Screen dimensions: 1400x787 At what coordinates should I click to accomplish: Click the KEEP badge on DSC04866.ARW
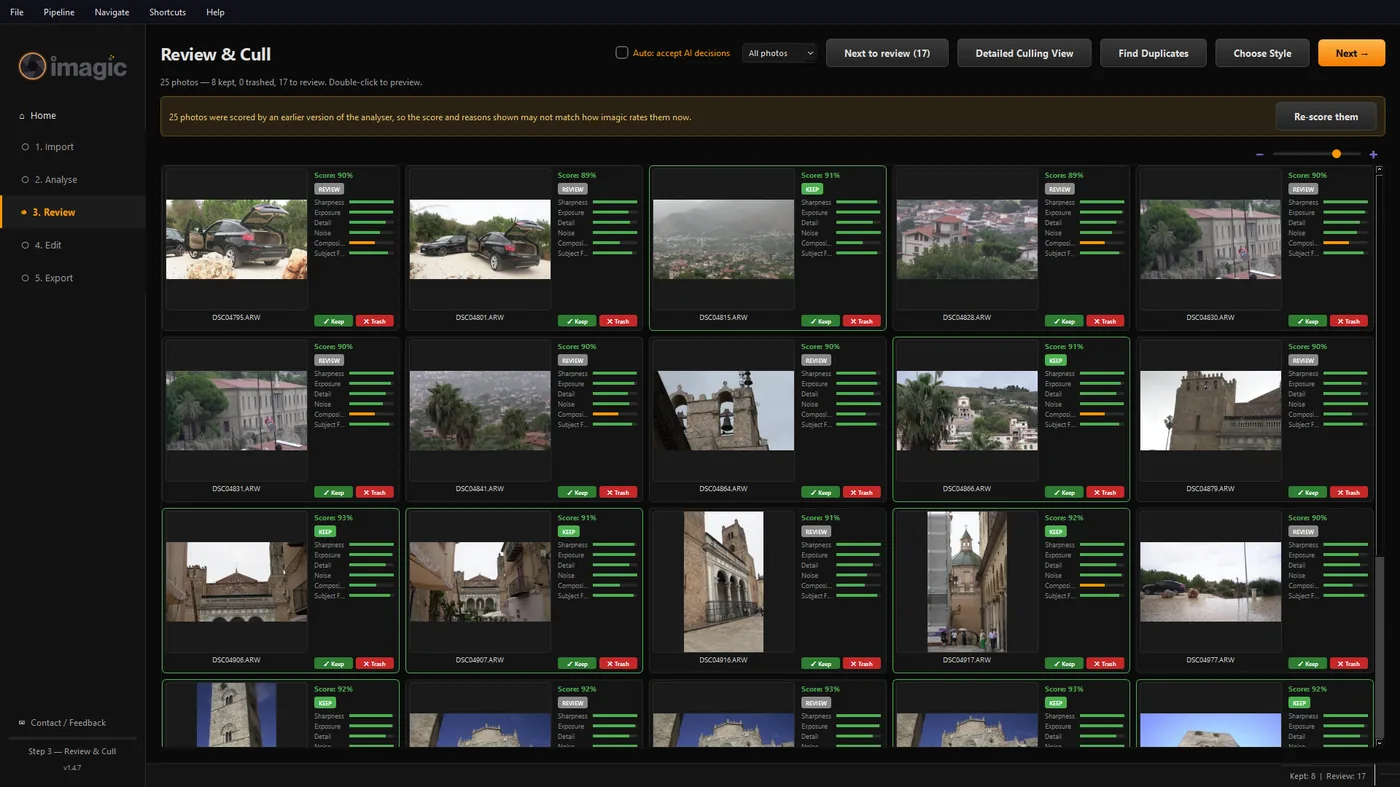[1056, 360]
